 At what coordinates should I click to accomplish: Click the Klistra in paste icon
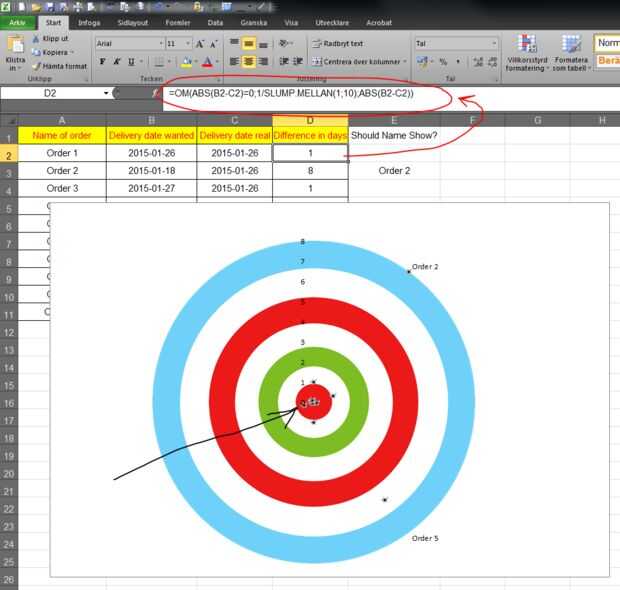tap(16, 44)
